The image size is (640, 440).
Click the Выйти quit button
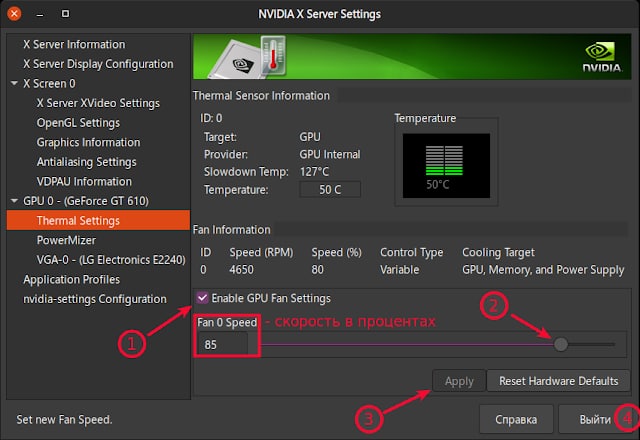coord(595,419)
